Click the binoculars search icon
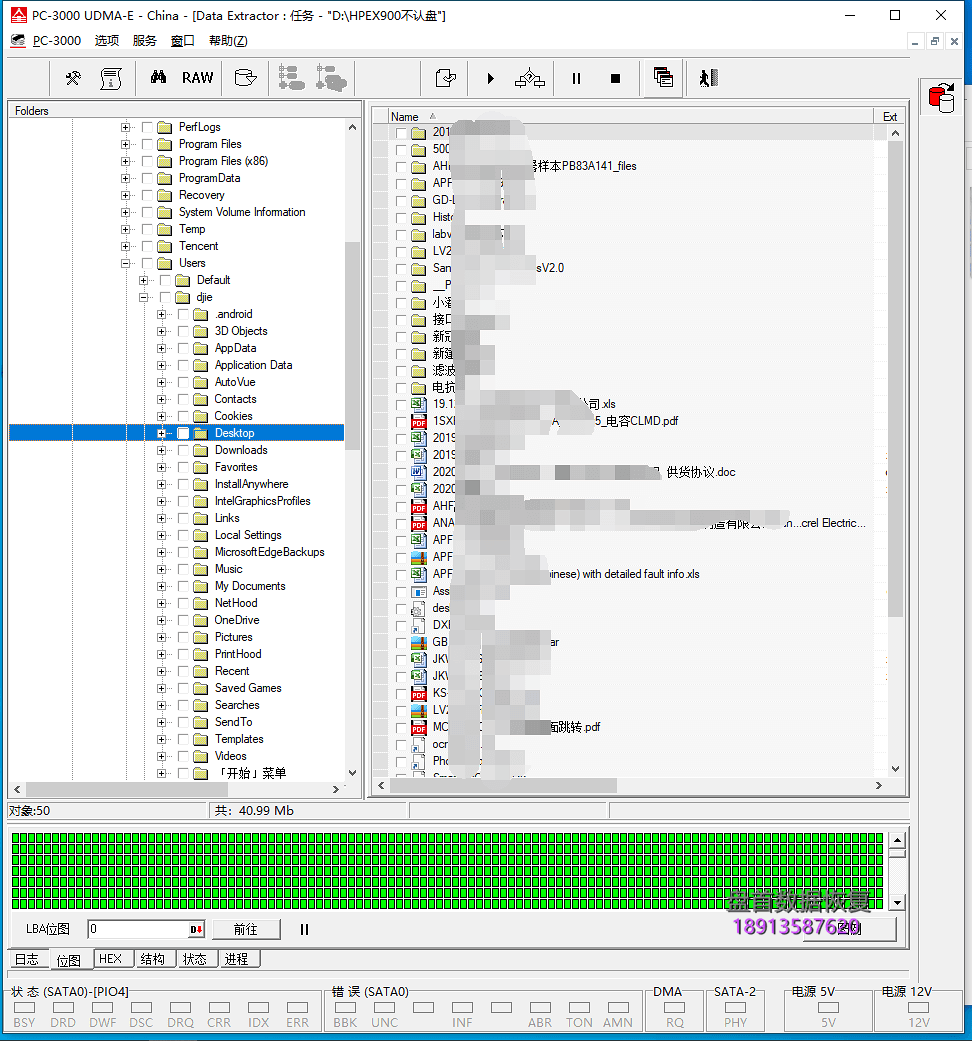972x1041 pixels. pos(158,78)
